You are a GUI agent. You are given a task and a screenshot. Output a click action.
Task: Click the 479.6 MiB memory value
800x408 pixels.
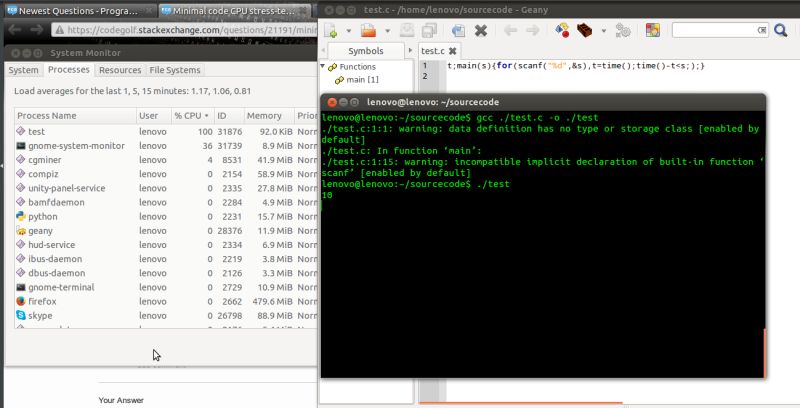tap(272, 301)
